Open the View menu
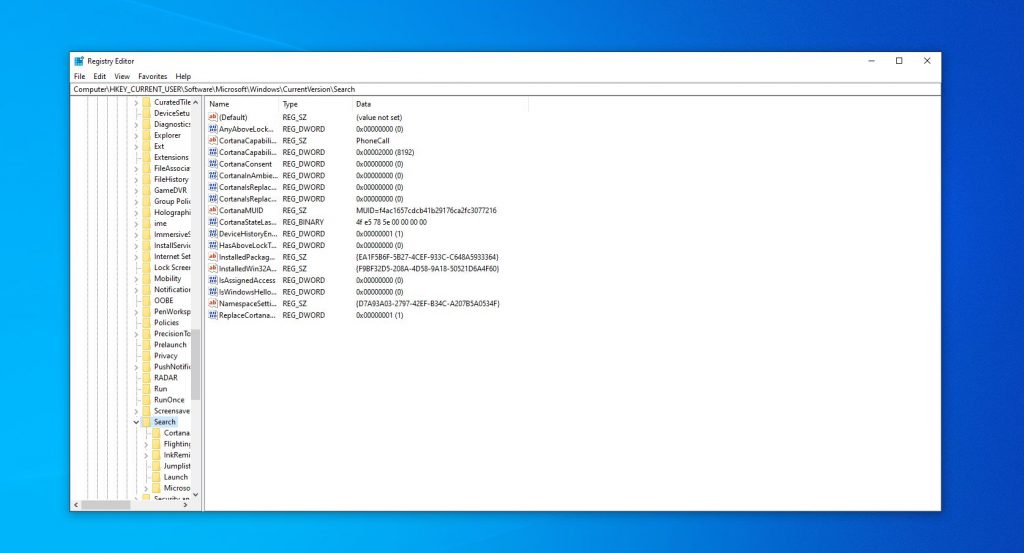Image resolution: width=1024 pixels, height=553 pixels. click(122, 76)
